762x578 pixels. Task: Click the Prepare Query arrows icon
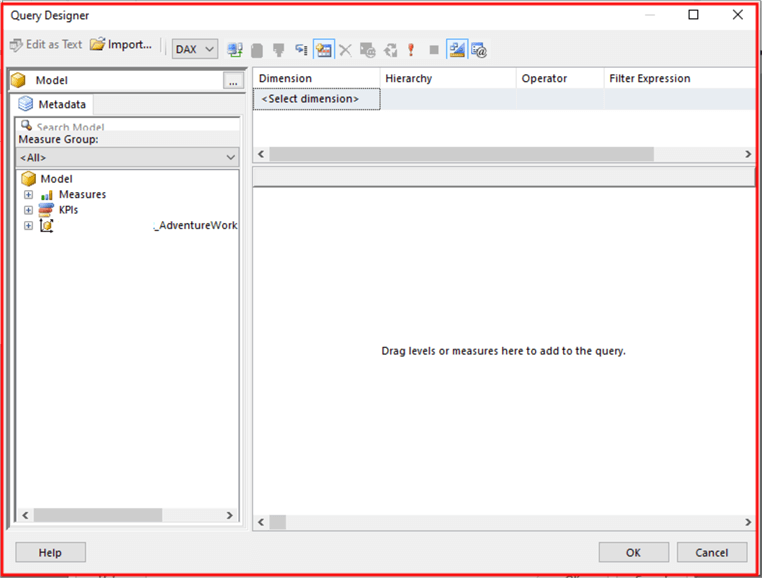coord(390,50)
